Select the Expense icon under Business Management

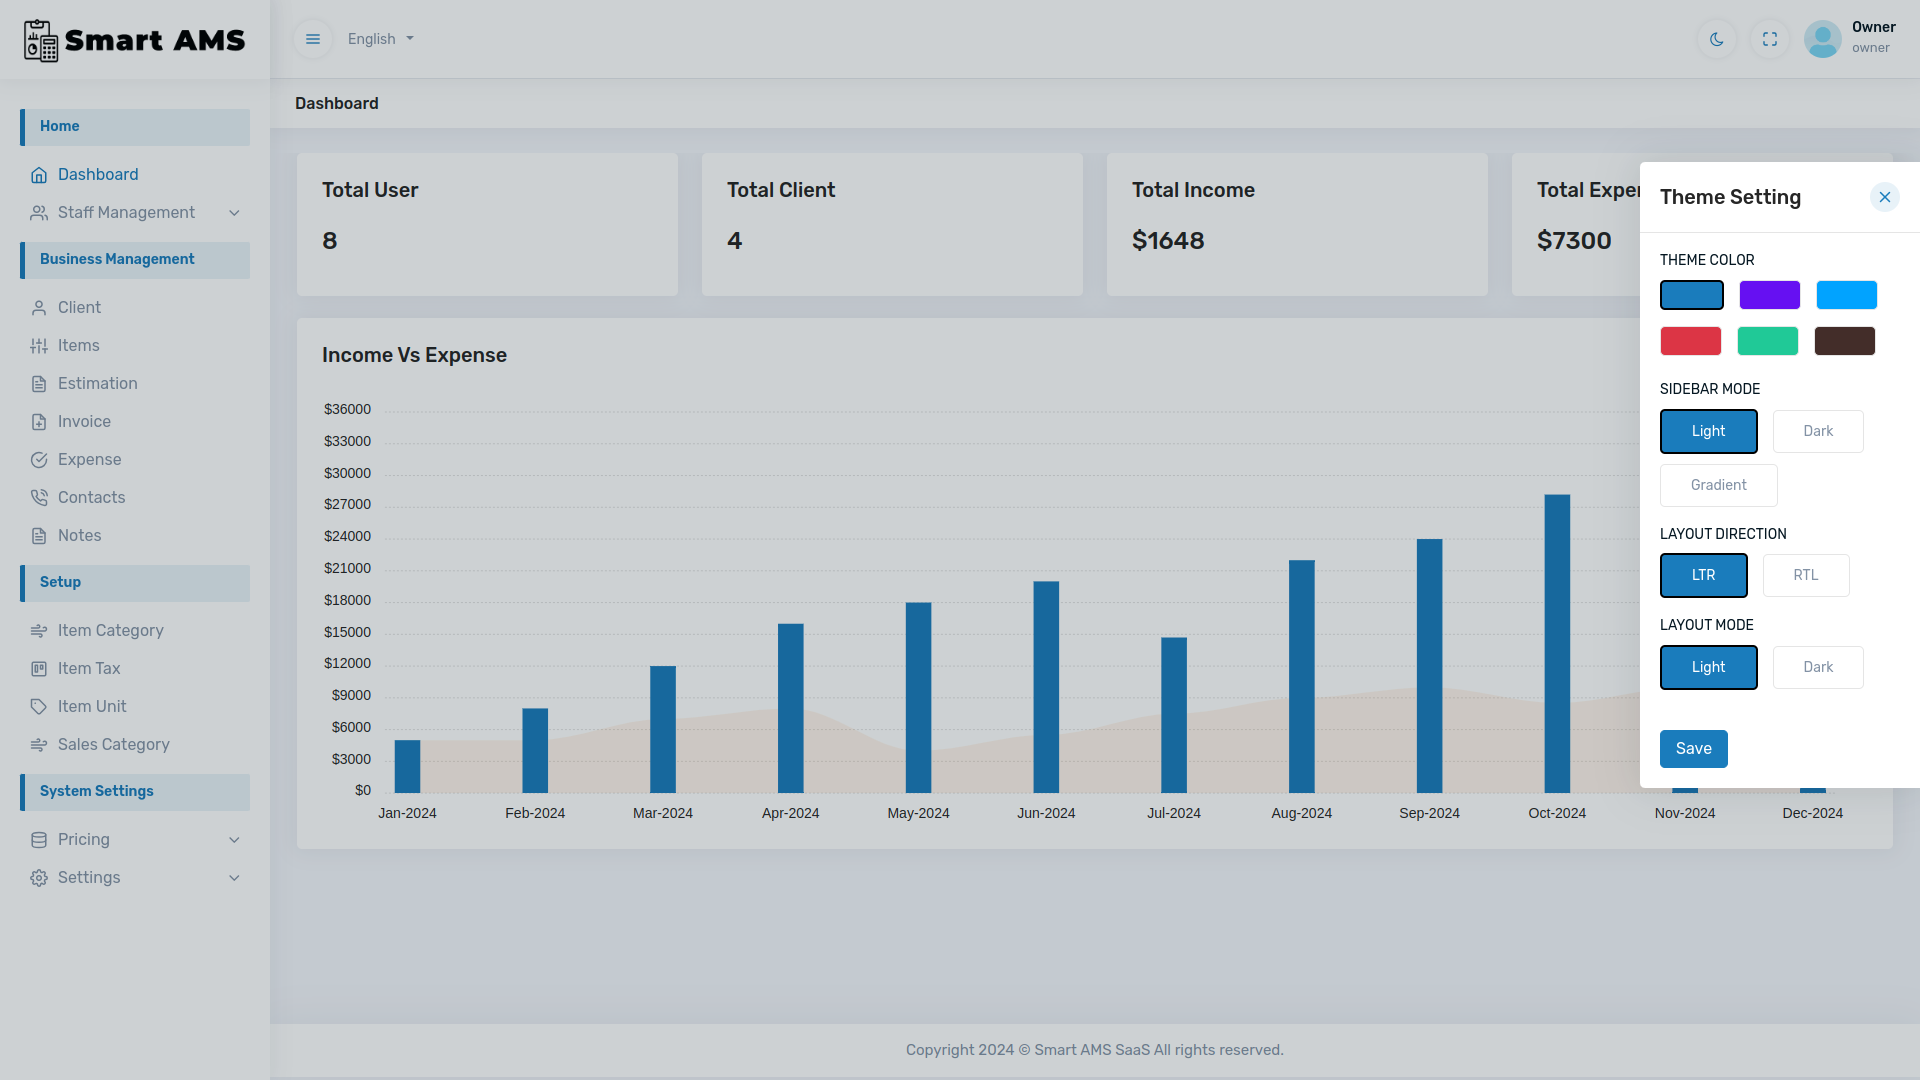click(40, 459)
